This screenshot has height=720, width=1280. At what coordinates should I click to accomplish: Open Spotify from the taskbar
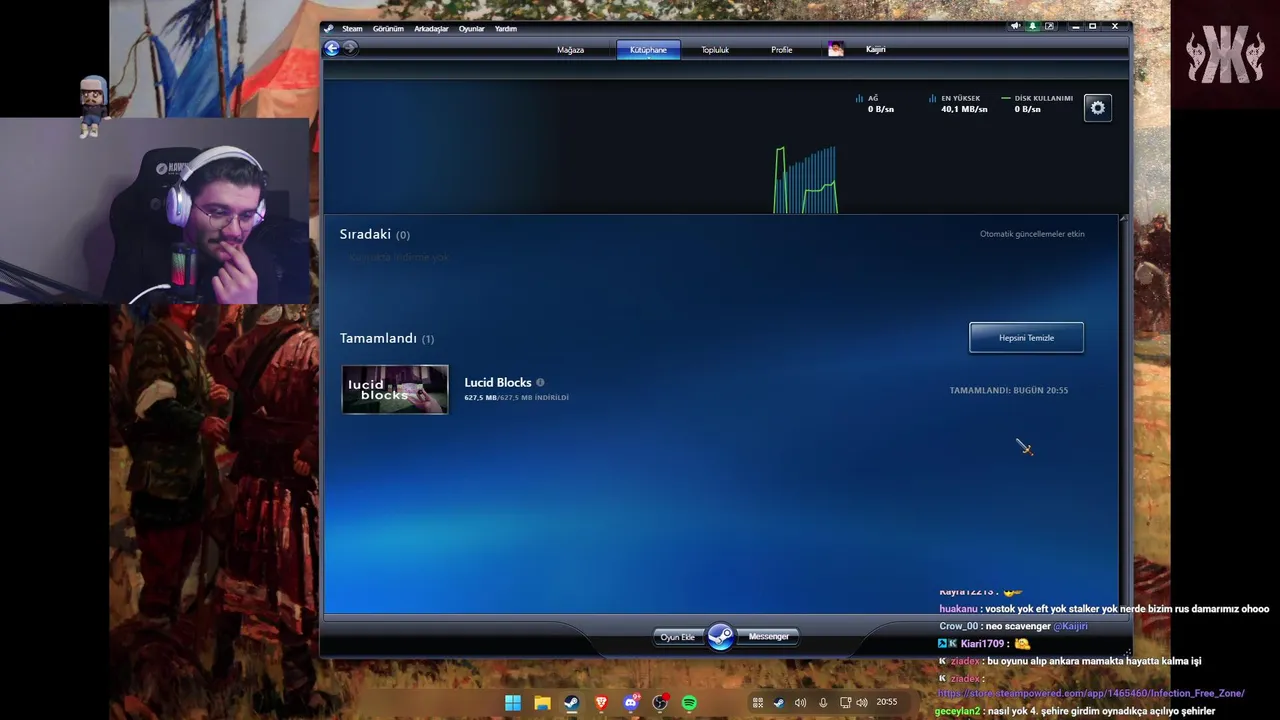689,703
